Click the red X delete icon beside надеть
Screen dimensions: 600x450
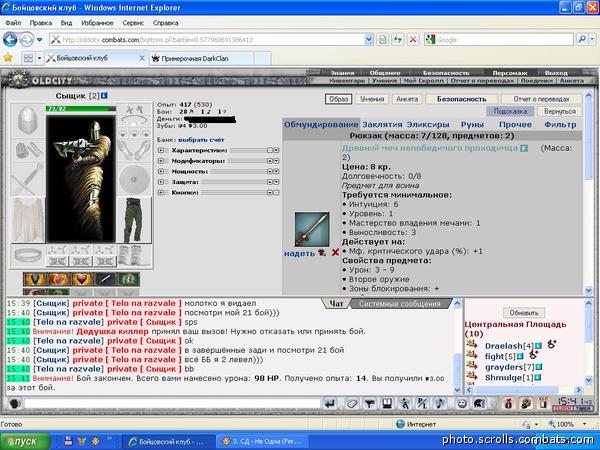pos(335,252)
